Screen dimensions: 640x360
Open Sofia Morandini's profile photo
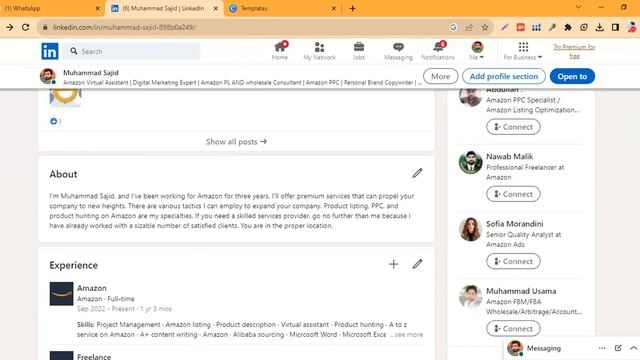(x=470, y=229)
